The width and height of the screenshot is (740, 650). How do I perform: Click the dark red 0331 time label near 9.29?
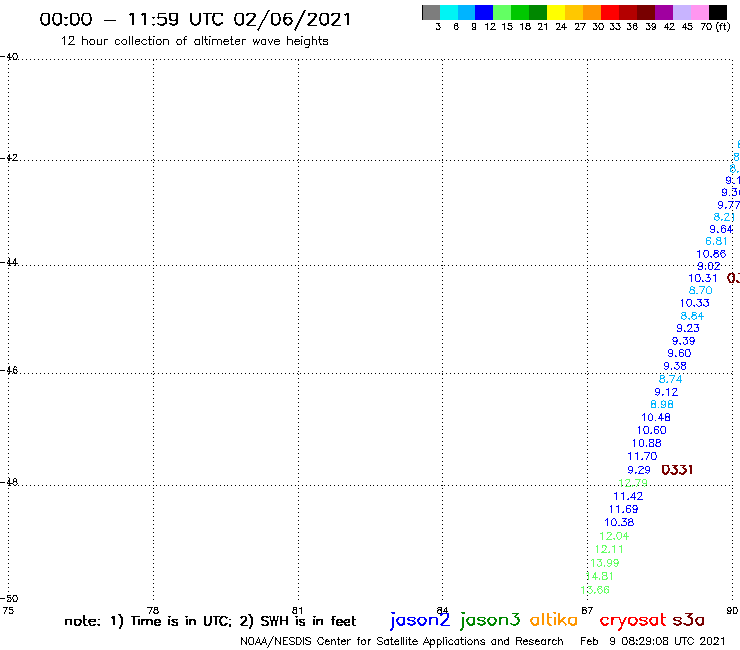pyautogui.click(x=677, y=470)
